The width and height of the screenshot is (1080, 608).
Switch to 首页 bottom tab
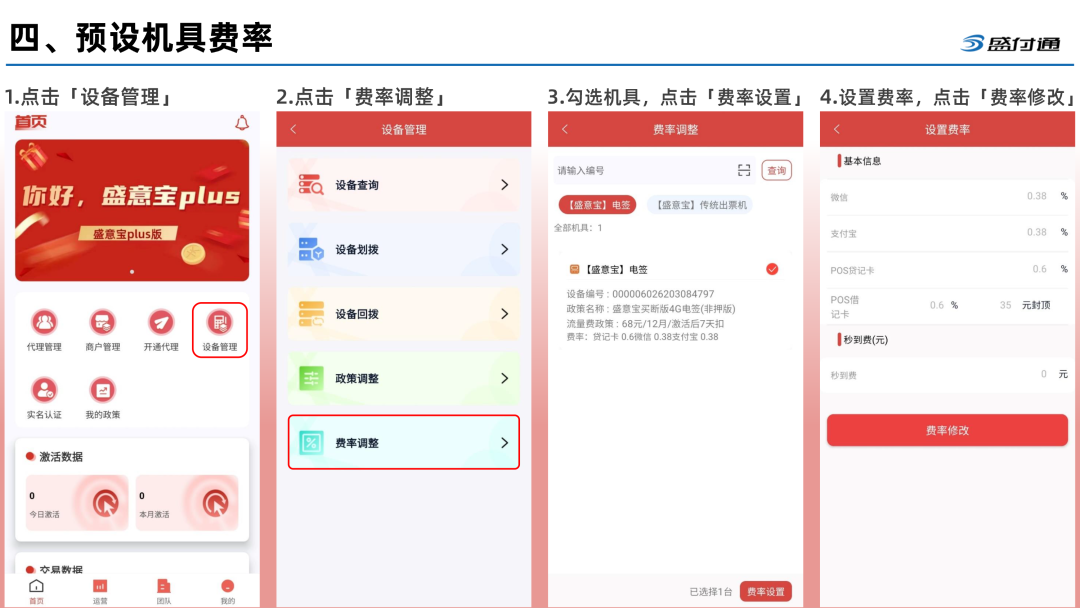[x=37, y=591]
